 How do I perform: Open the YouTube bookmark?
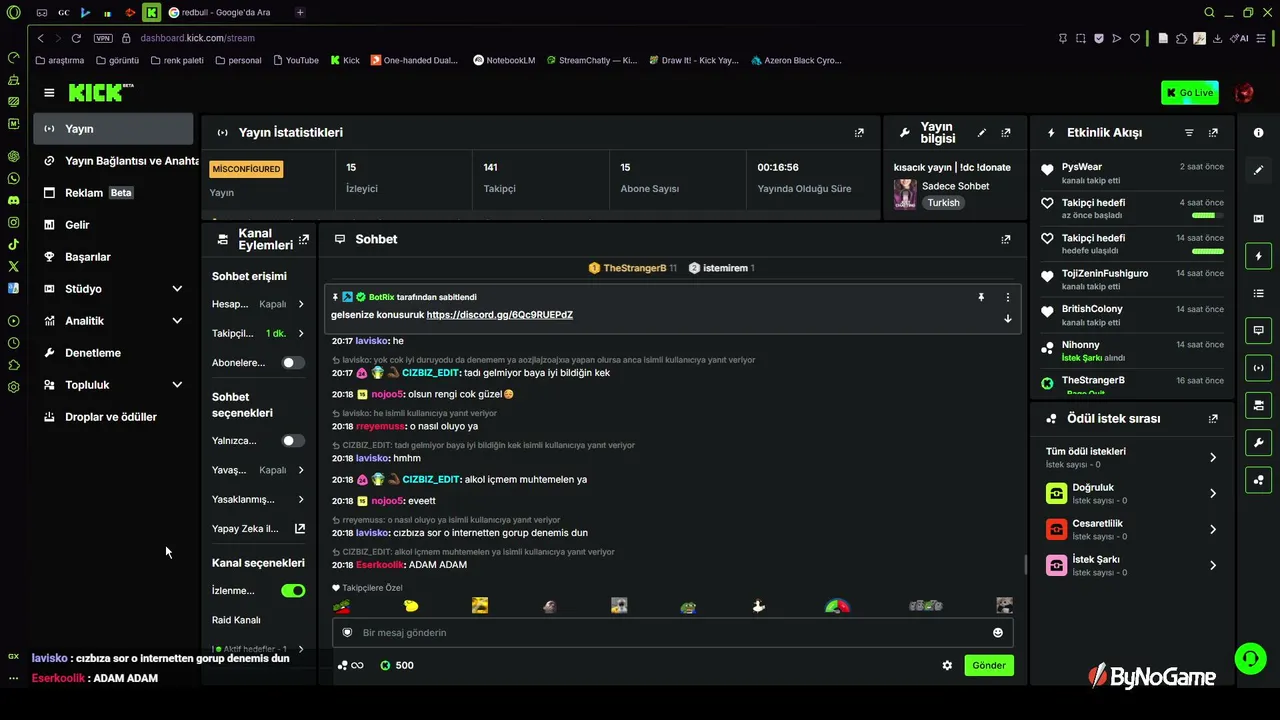294,60
